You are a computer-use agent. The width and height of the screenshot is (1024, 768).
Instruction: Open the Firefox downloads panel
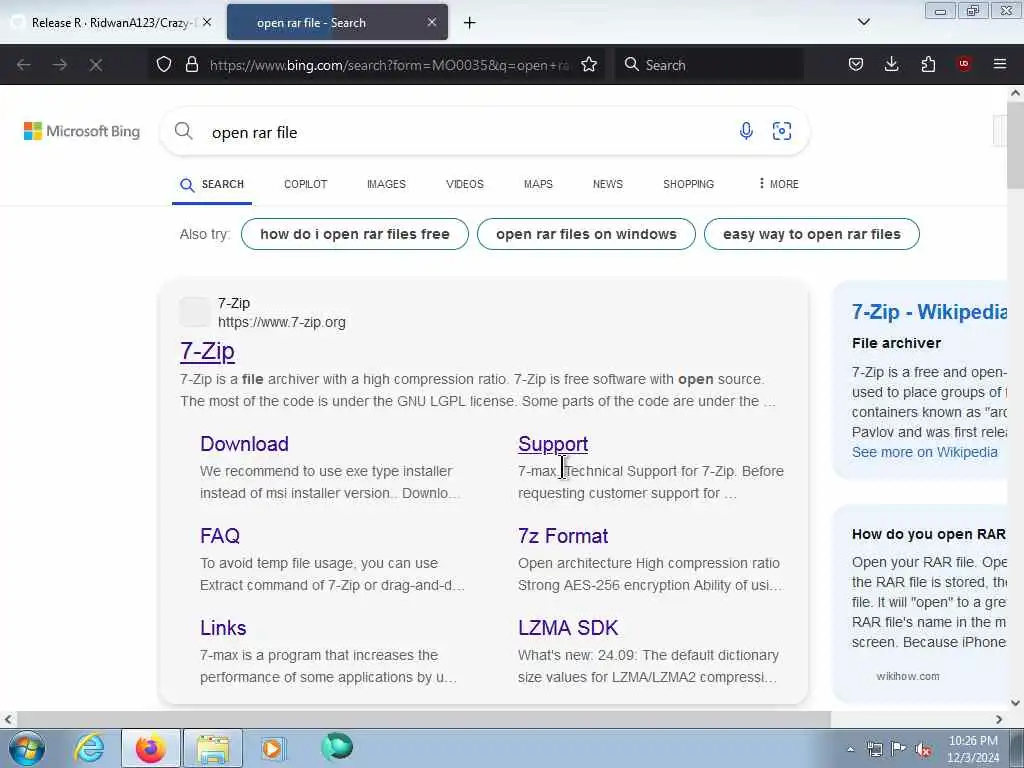coord(891,64)
